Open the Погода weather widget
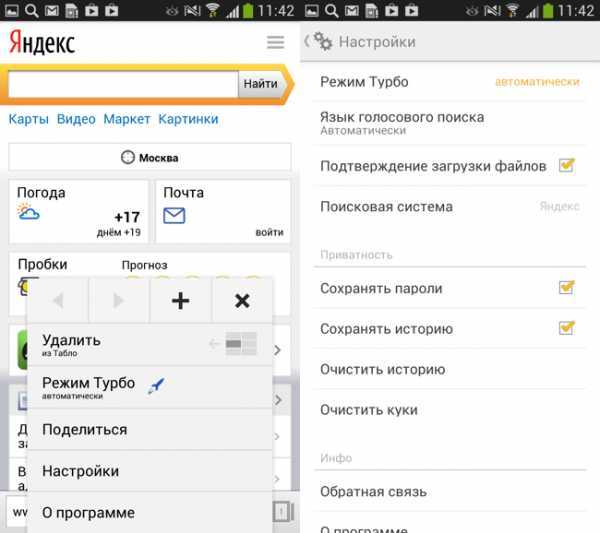 [x=78, y=212]
